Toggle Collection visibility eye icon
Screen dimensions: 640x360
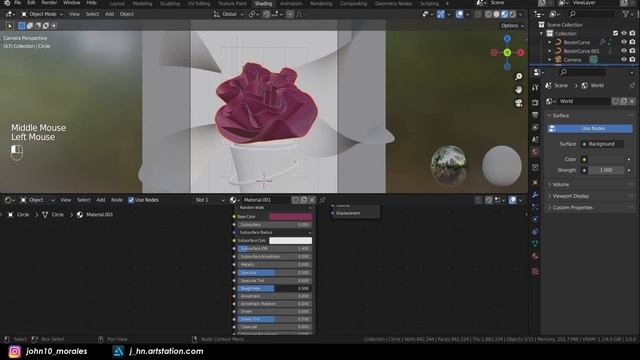624,33
